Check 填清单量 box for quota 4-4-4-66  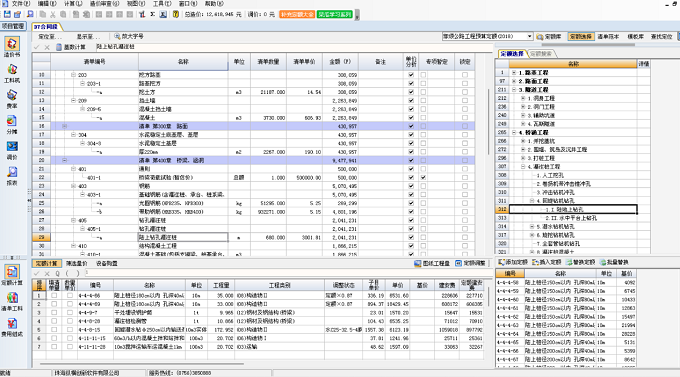(x=54, y=295)
